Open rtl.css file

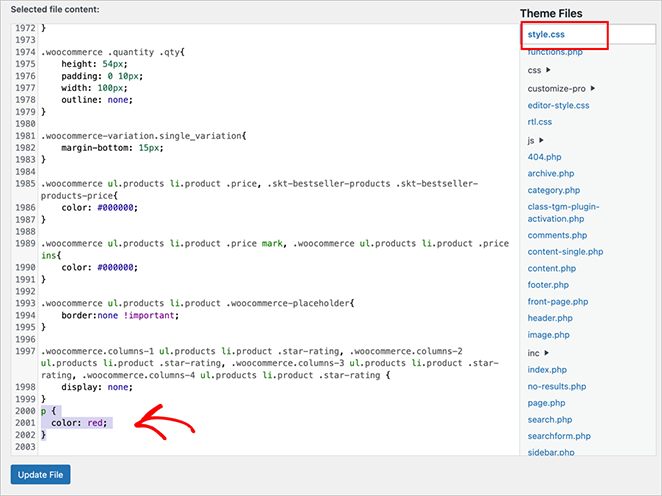click(x=541, y=123)
